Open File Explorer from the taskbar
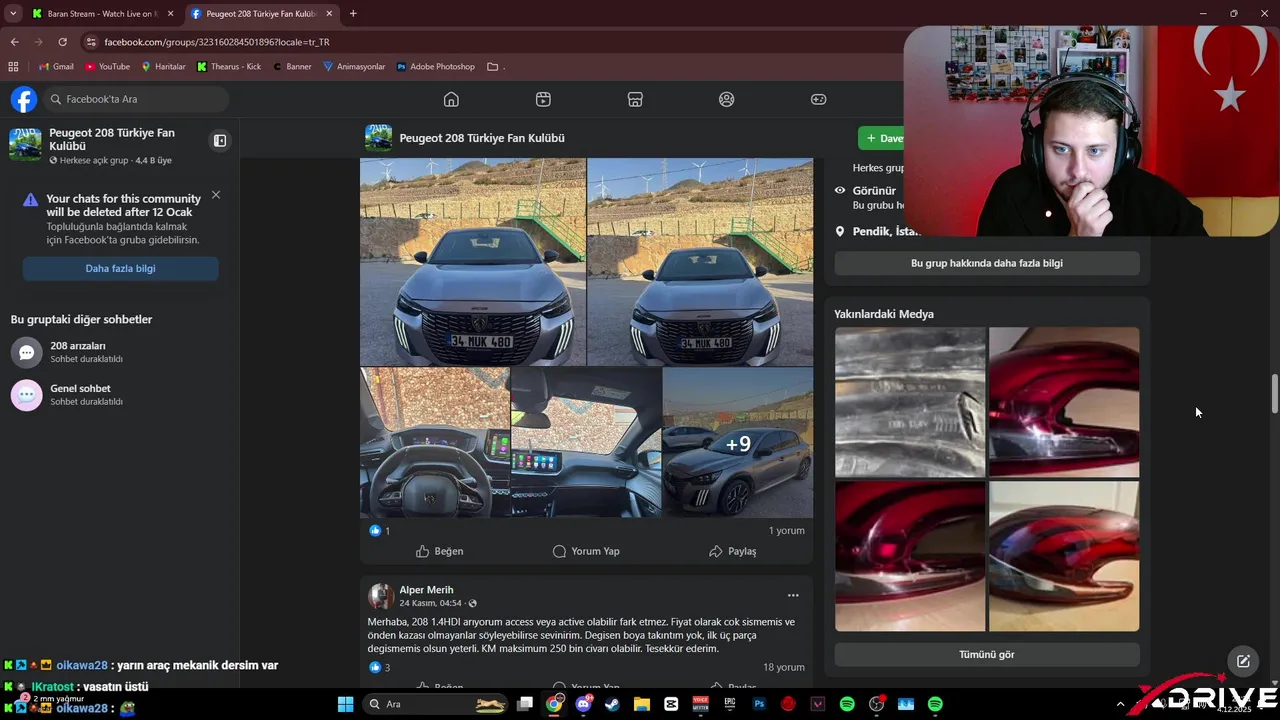 click(641, 704)
